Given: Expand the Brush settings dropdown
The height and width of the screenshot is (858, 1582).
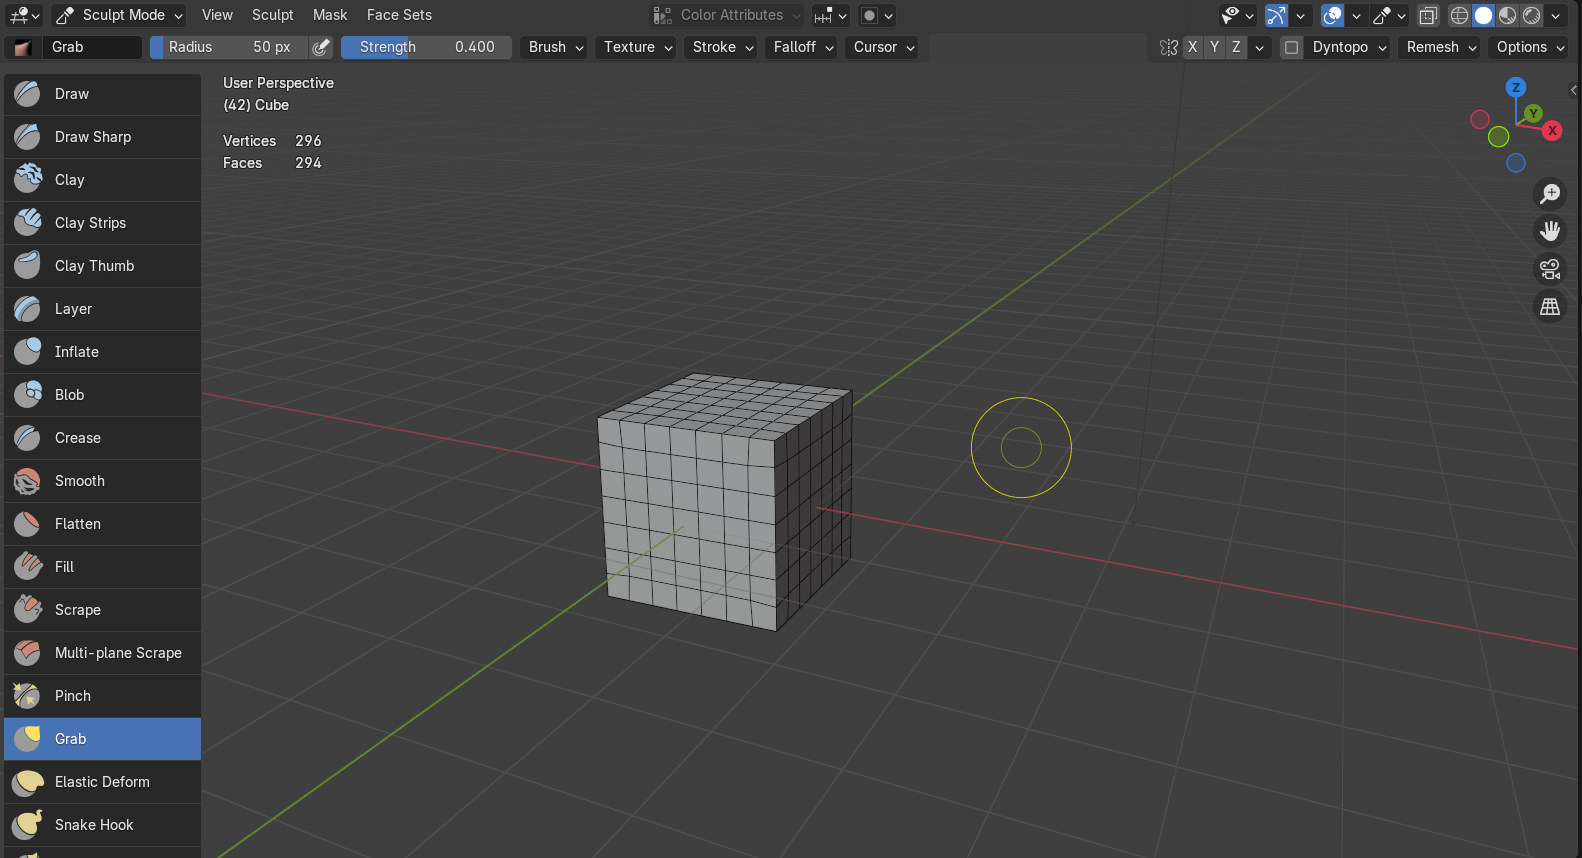Looking at the screenshot, I should pos(556,47).
